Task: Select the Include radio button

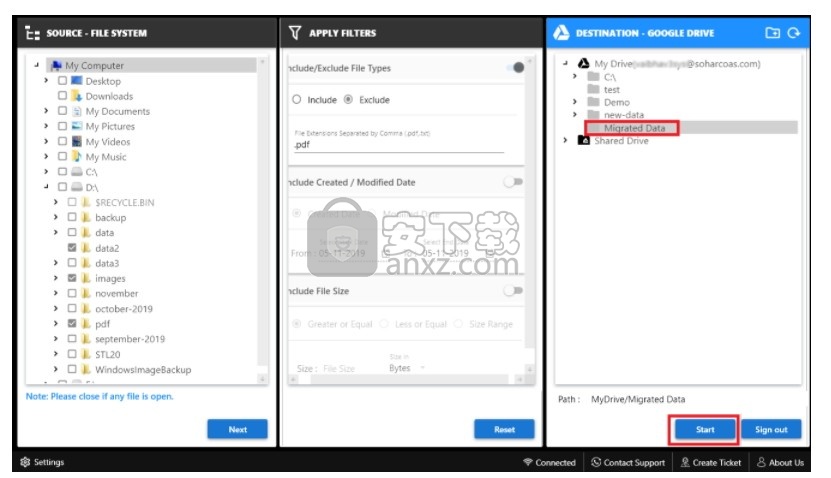Action: pos(297,100)
